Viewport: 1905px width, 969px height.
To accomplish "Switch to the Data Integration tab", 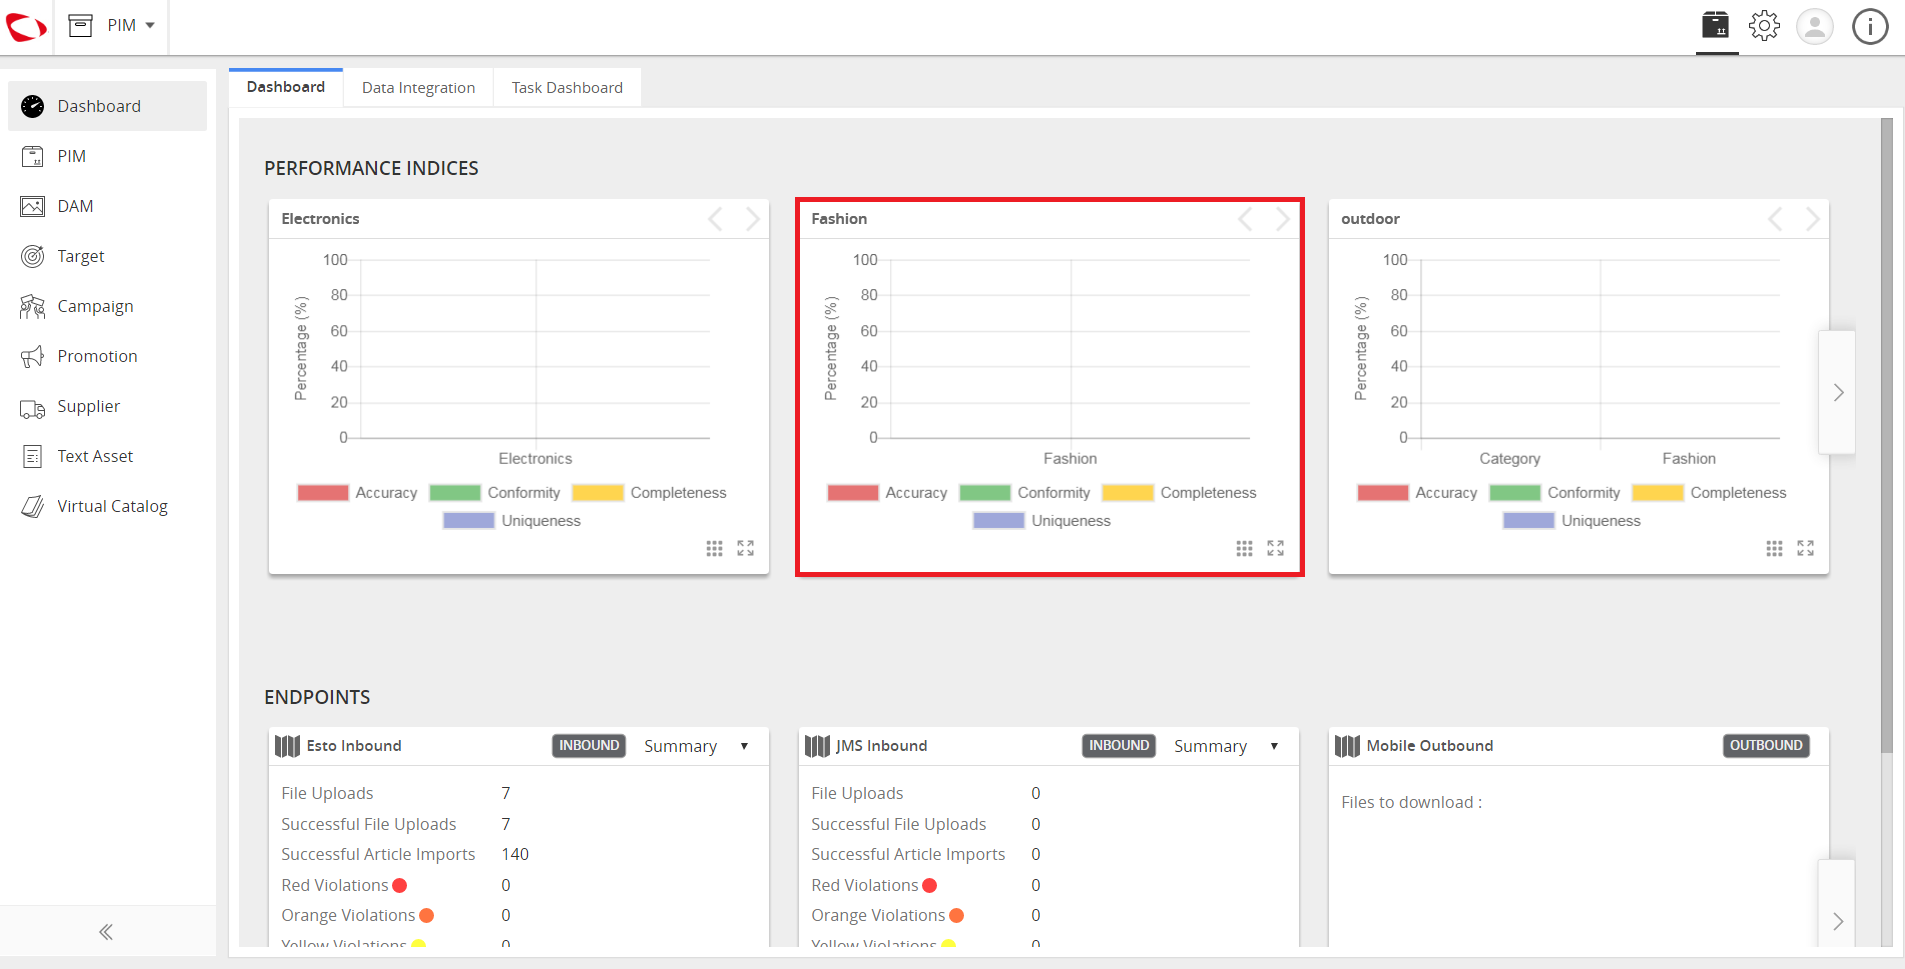I will [x=418, y=88].
